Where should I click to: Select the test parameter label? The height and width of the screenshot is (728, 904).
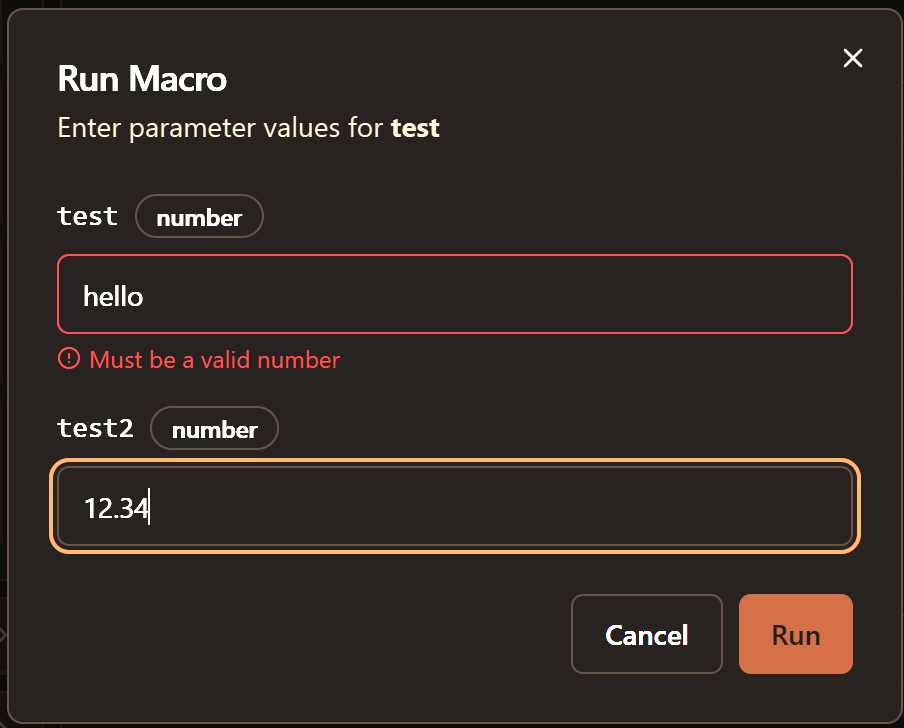pyautogui.click(x=88, y=216)
